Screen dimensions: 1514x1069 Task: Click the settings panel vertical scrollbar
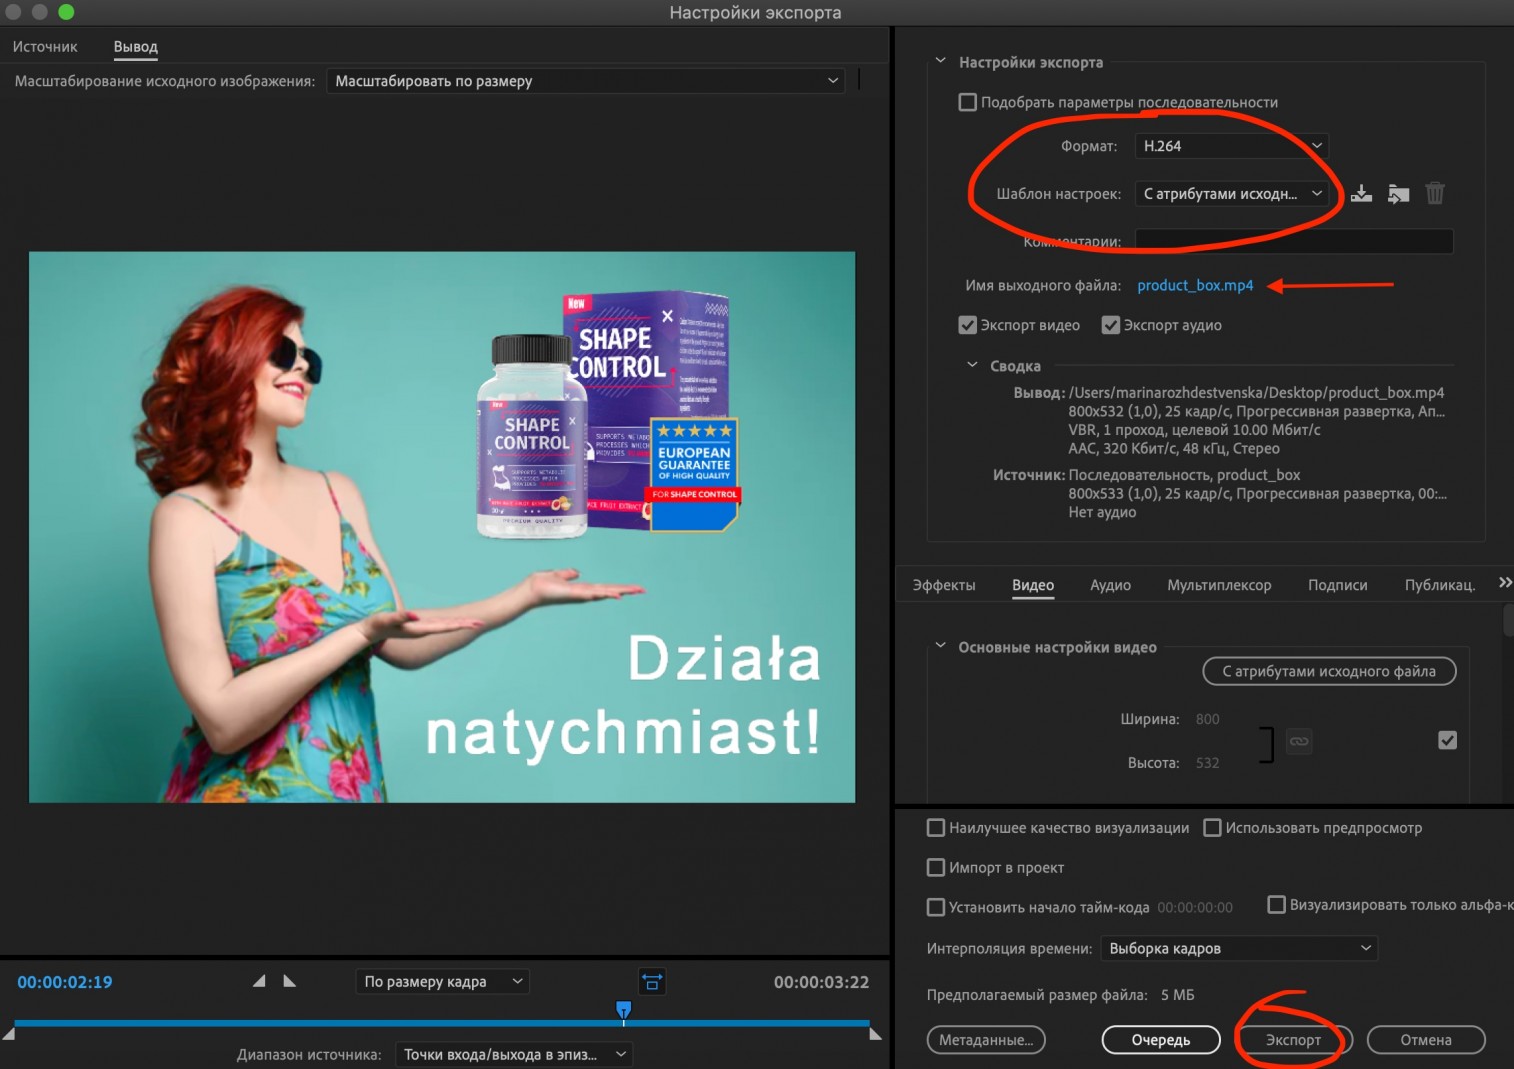1508,620
